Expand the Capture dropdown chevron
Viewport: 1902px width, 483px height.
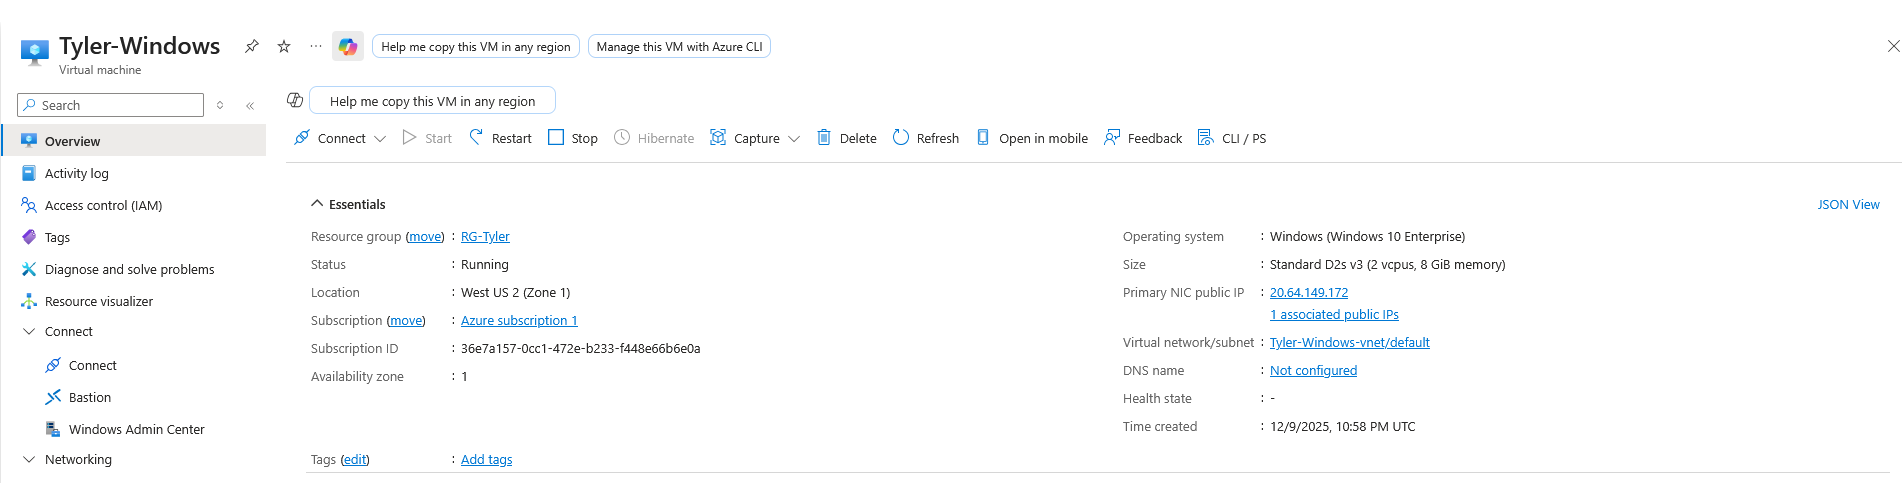click(794, 139)
